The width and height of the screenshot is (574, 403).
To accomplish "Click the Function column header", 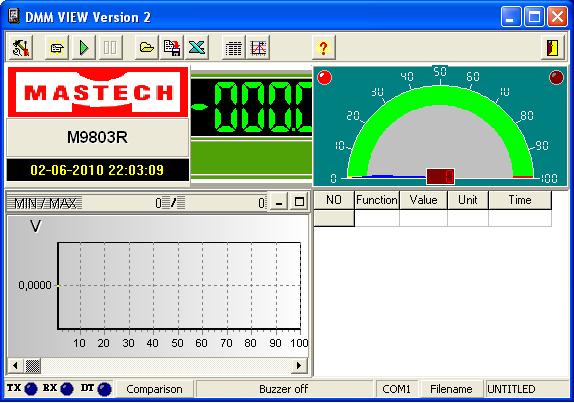I will click(377, 200).
